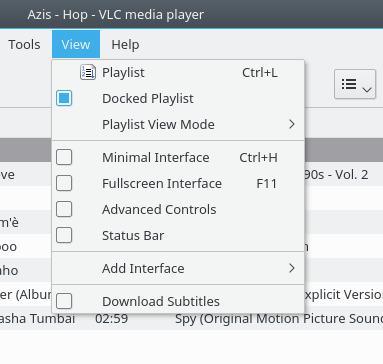The height and width of the screenshot is (364, 383).
Task: Check the Download Subtitles checkbox
Action: (x=64, y=301)
